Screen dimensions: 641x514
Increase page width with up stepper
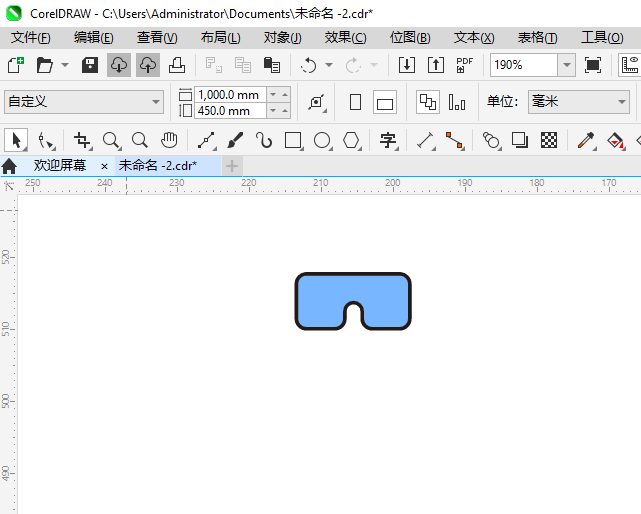point(285,95)
